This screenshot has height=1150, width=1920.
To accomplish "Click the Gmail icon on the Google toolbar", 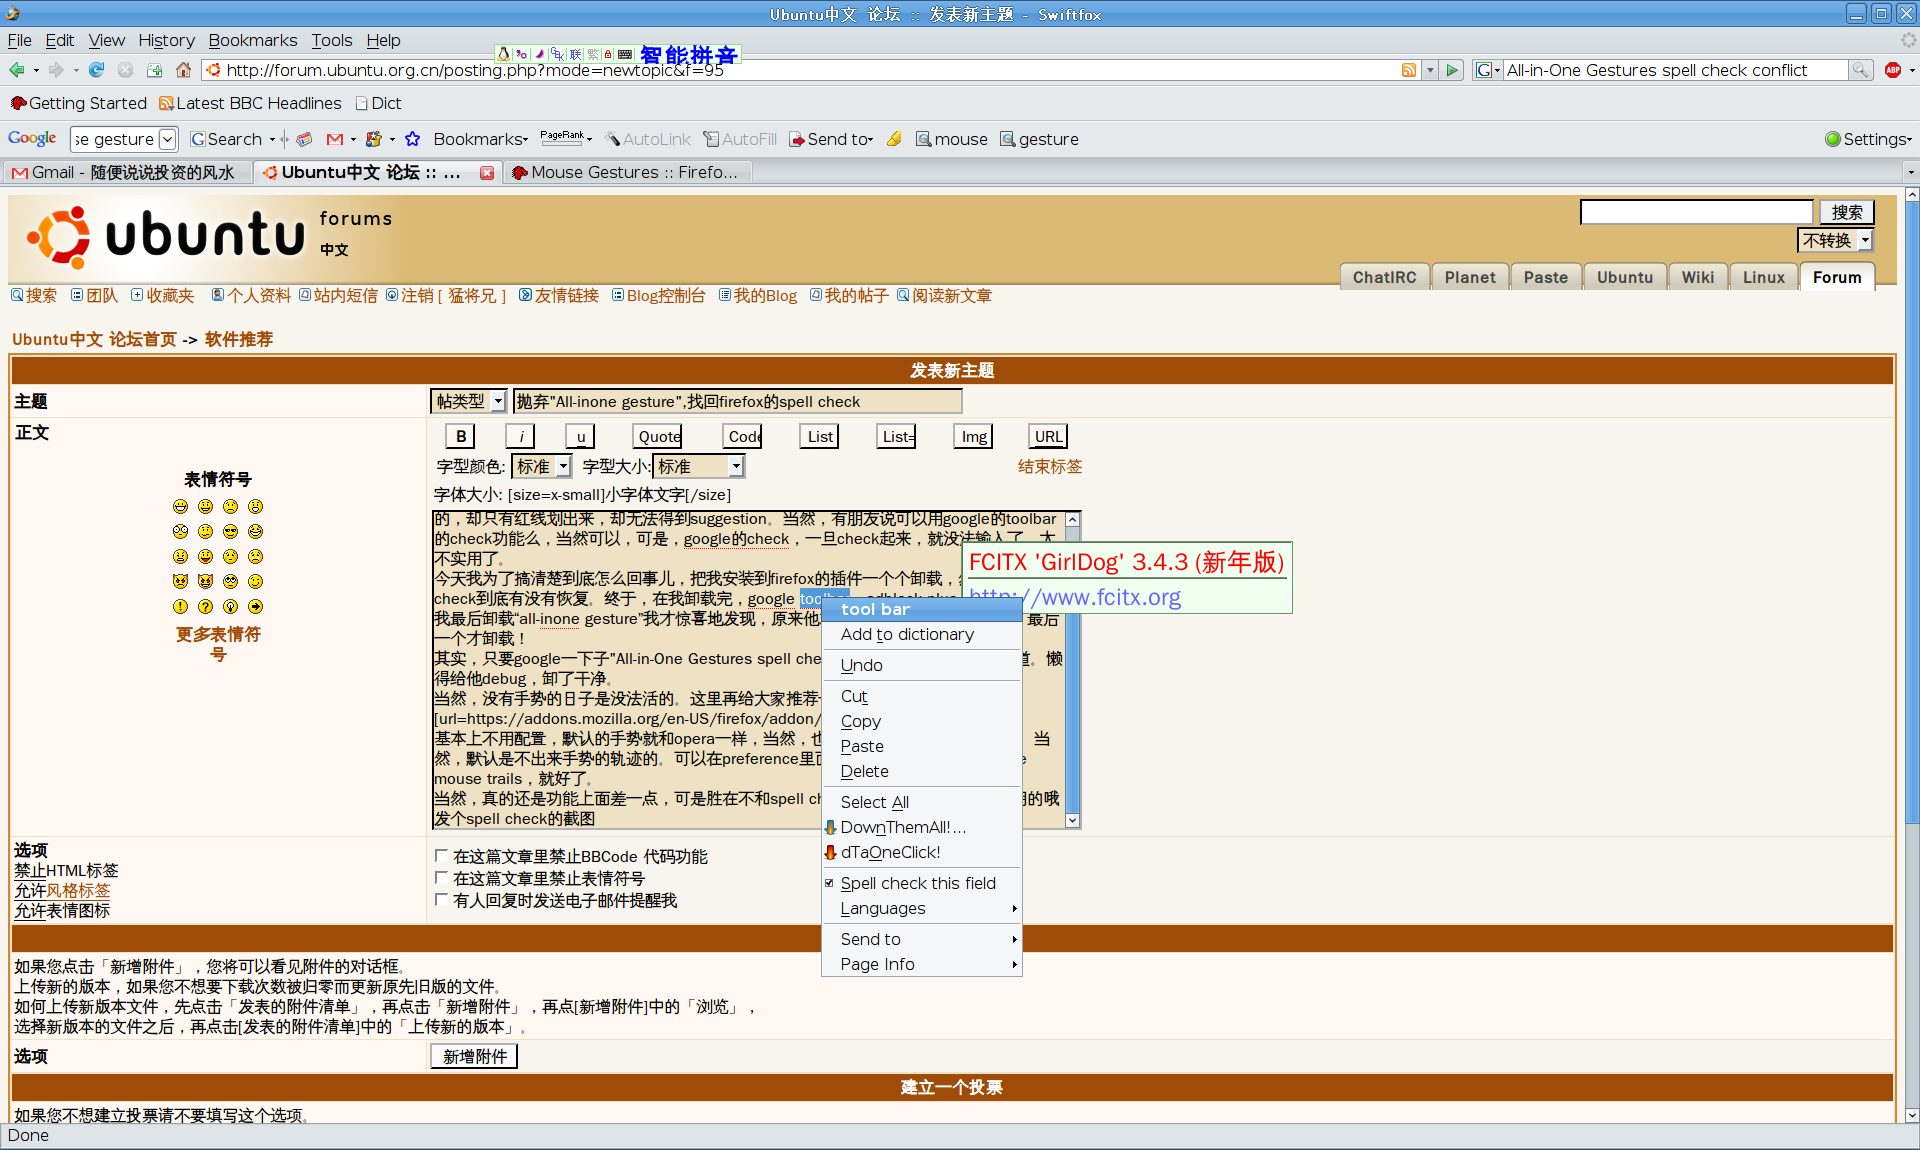I will (x=335, y=139).
